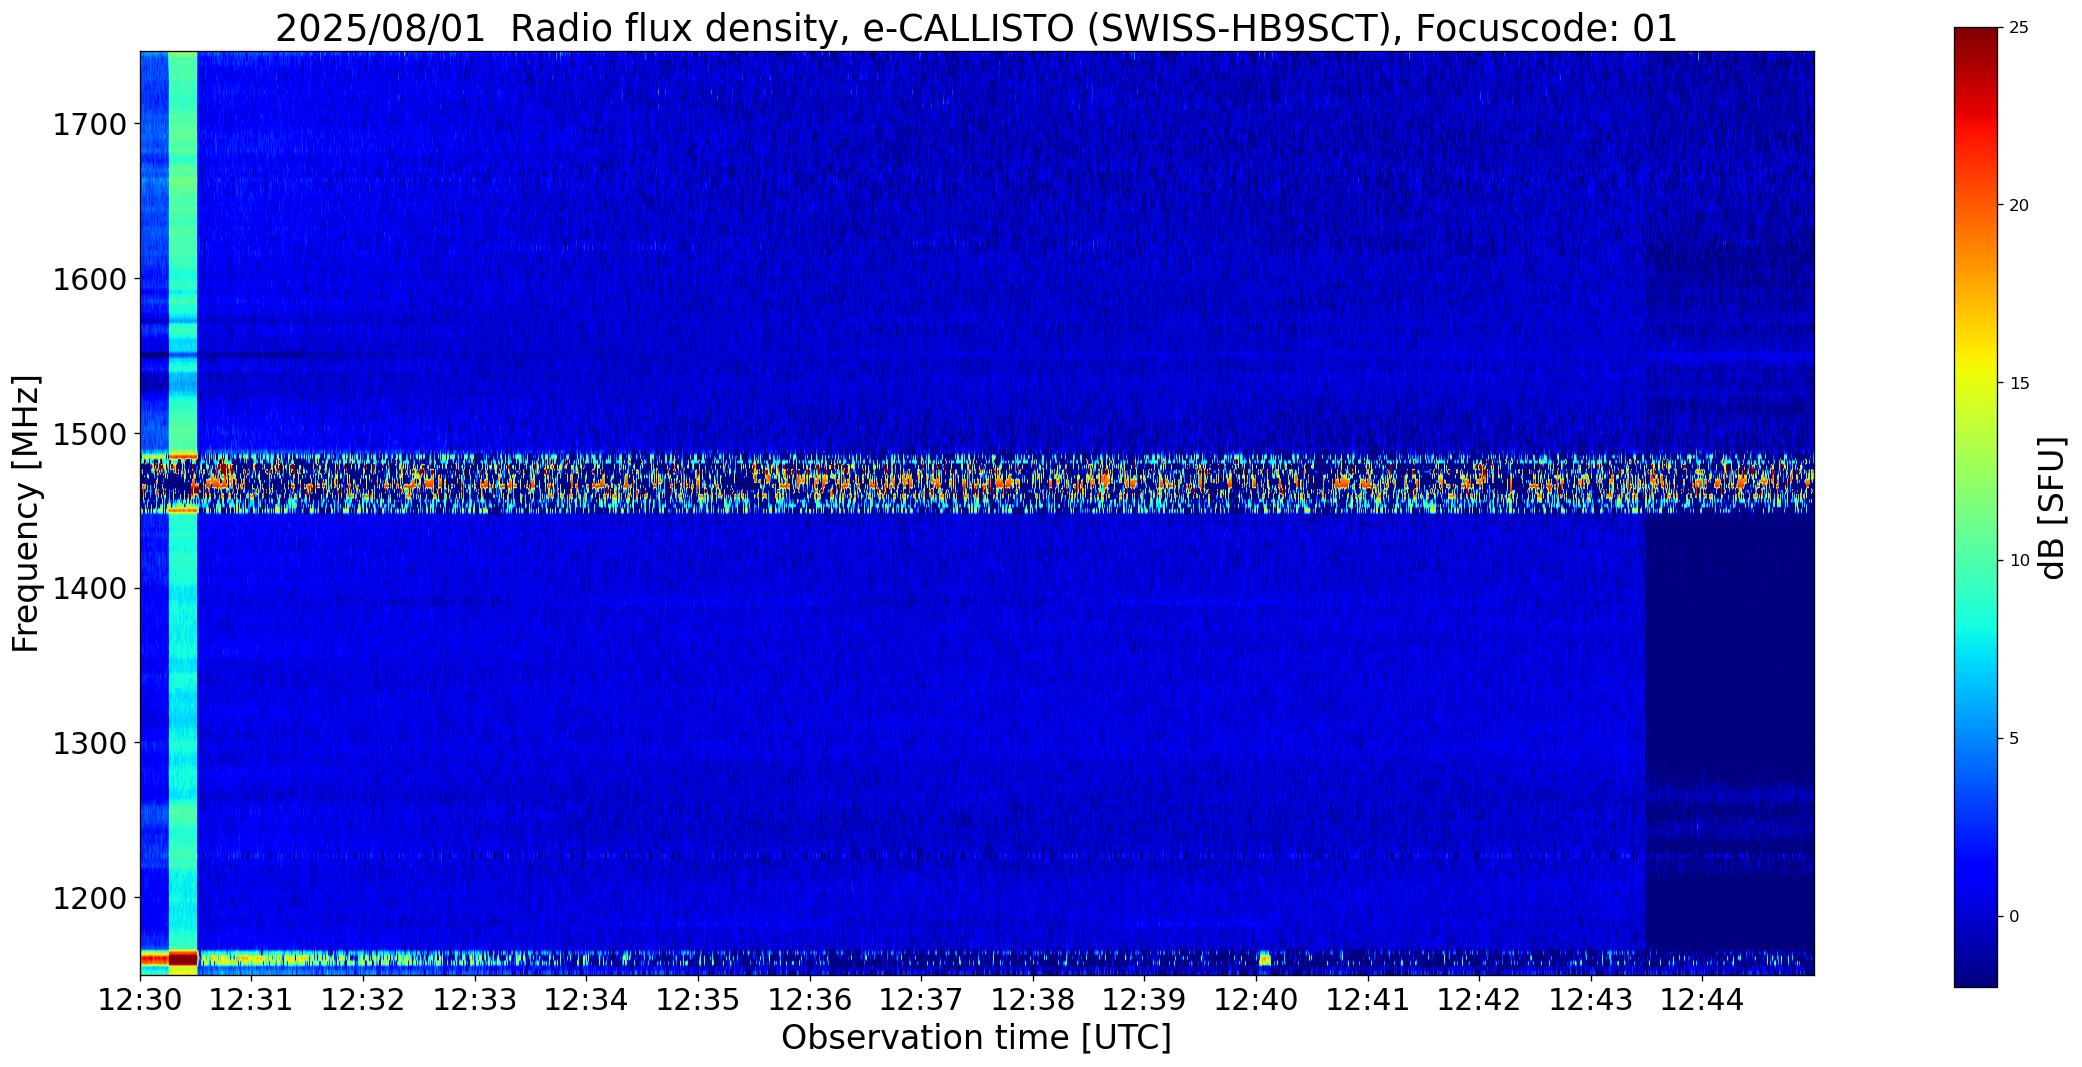
Task: Click the 12:40 time tick label
Action: (x=1257, y=999)
